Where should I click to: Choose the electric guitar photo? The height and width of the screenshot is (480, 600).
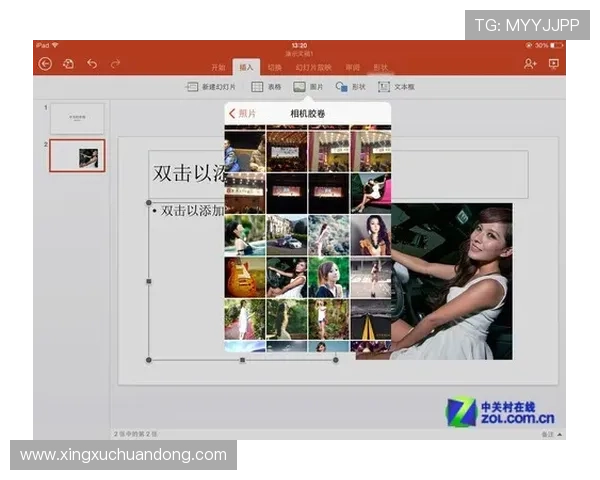pyautogui.click(x=245, y=277)
